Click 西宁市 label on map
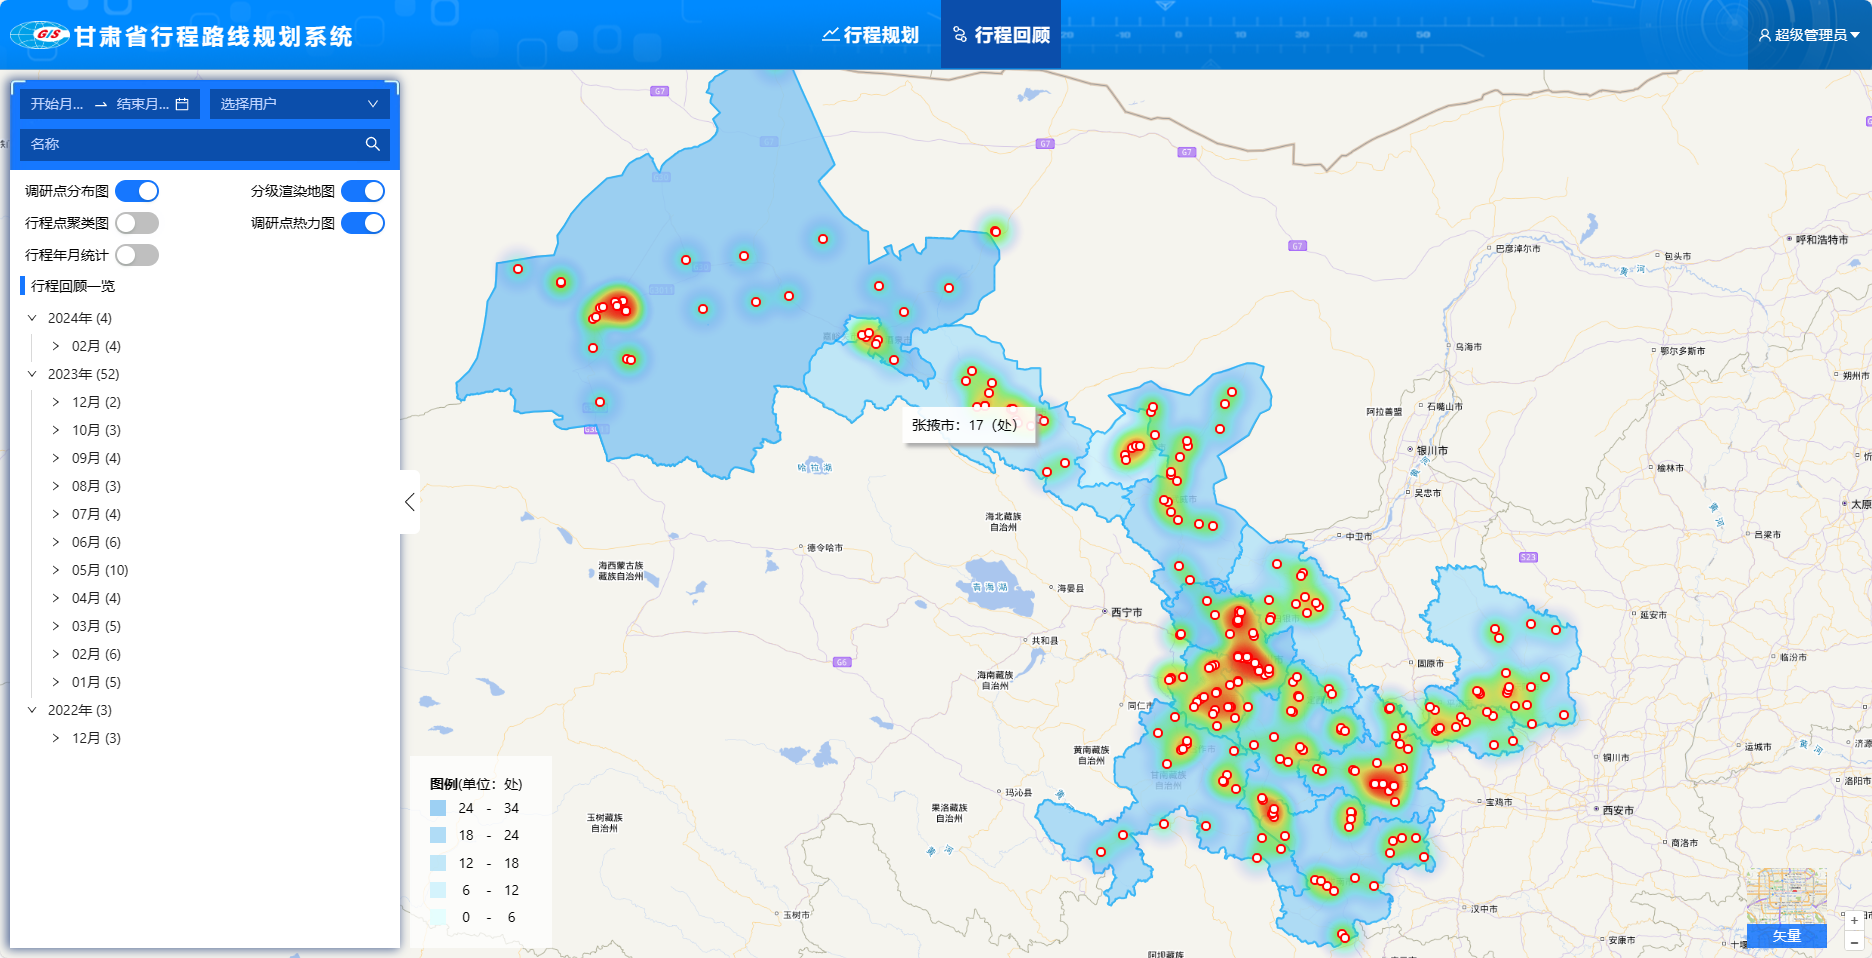1872x958 pixels. [1126, 612]
